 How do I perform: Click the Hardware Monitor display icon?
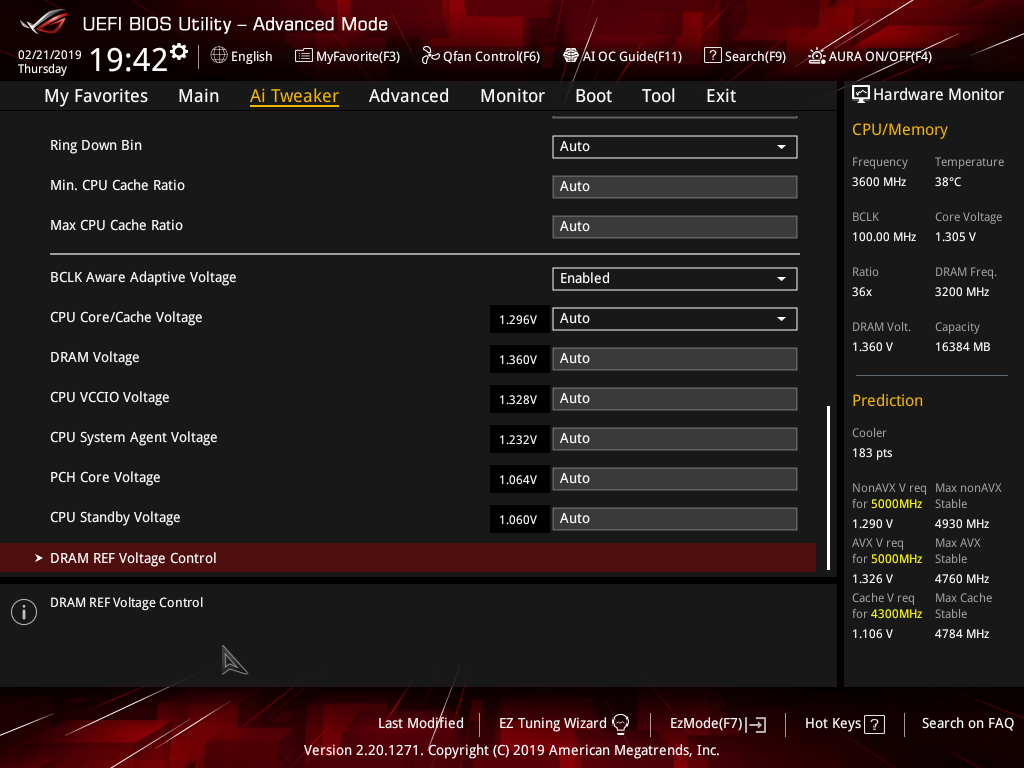click(860, 95)
